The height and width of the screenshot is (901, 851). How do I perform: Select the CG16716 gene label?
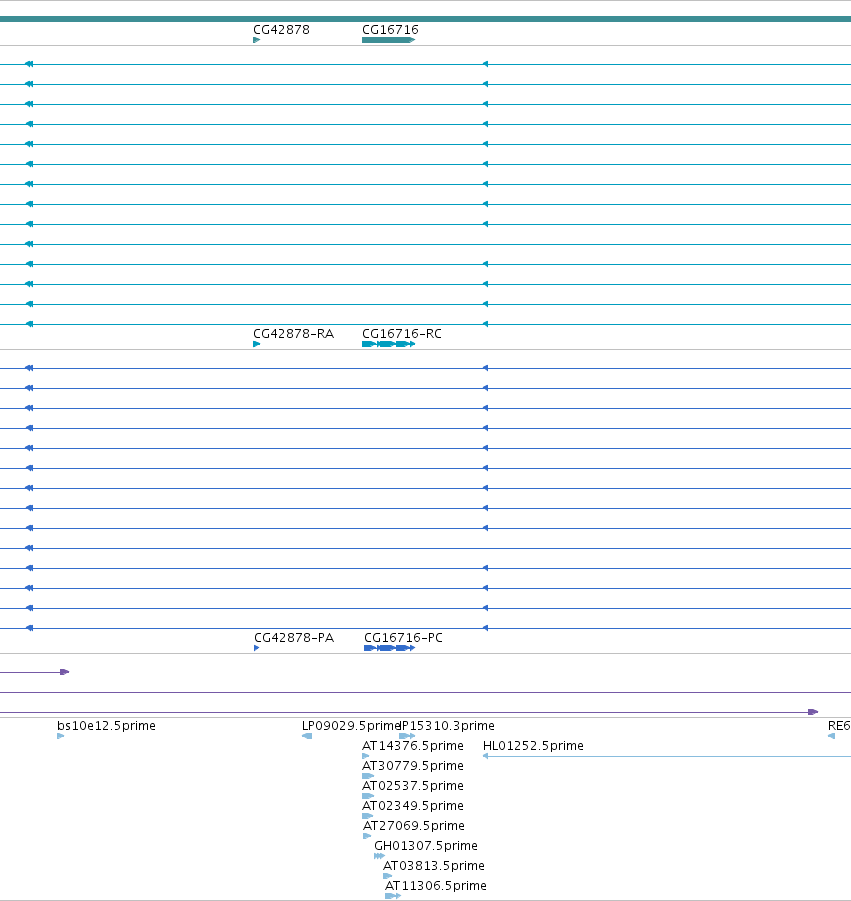coord(390,29)
